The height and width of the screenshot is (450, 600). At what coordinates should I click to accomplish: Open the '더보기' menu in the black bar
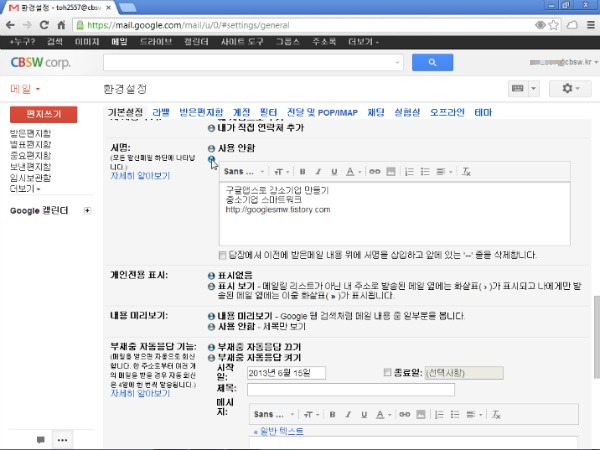coord(364,42)
